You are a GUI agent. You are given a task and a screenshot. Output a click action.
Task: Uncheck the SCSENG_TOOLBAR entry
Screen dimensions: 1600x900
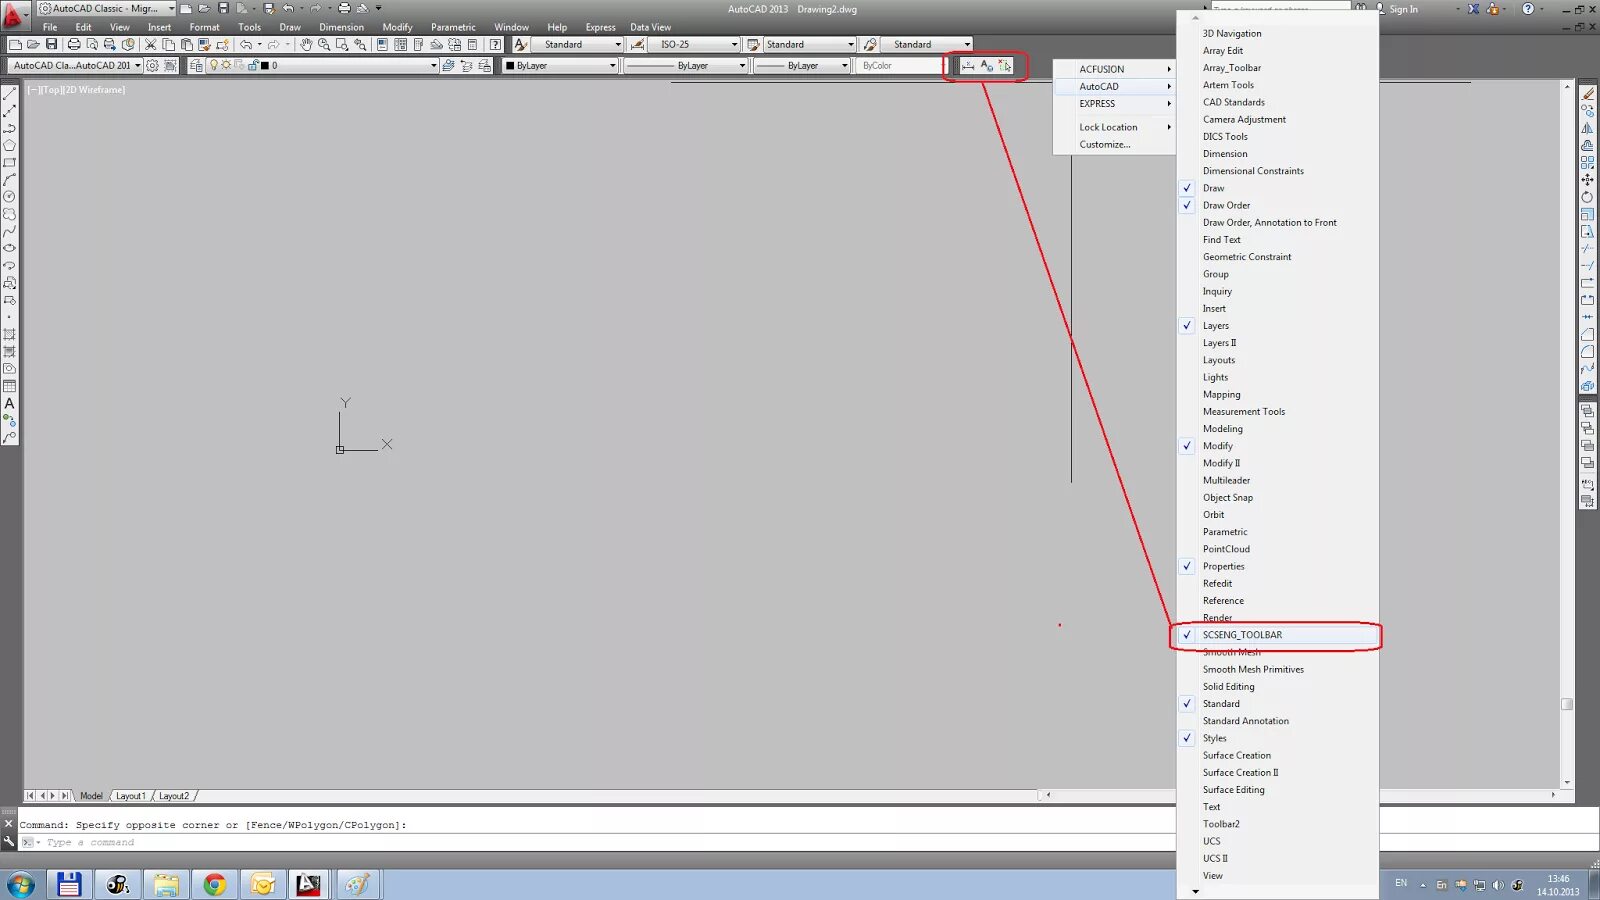(1278, 635)
